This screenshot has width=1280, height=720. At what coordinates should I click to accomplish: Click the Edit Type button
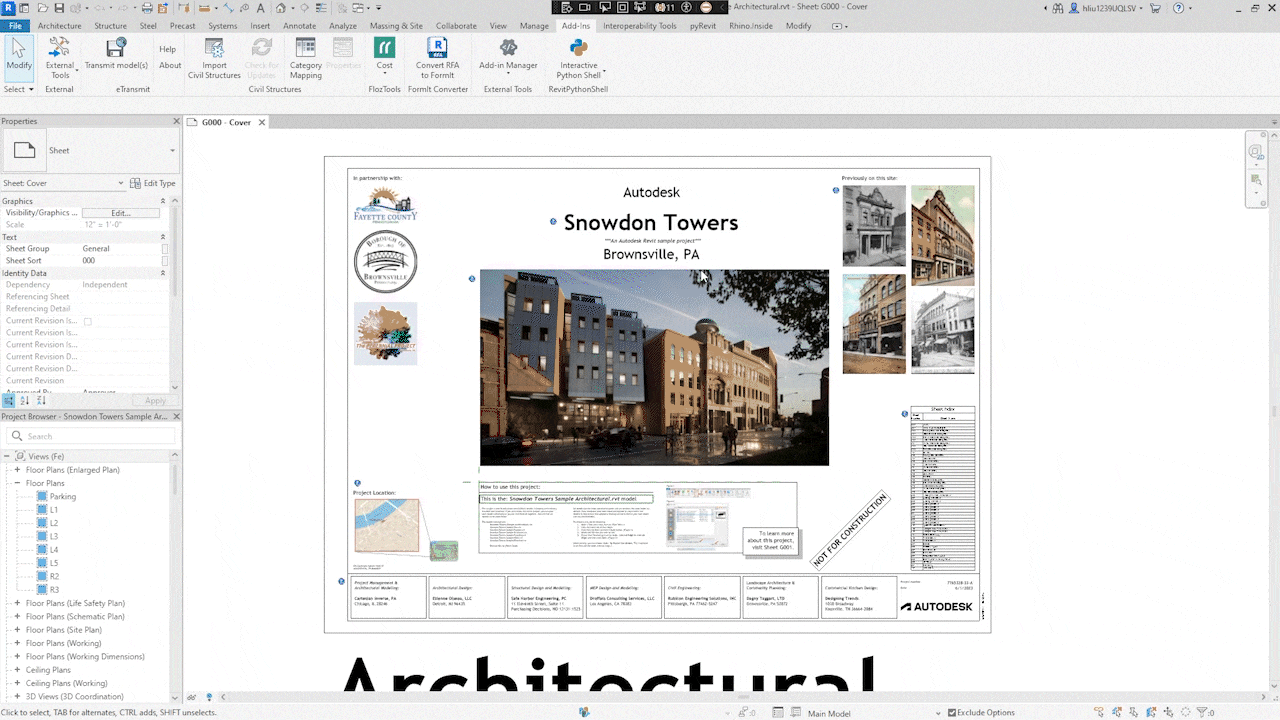click(x=153, y=183)
